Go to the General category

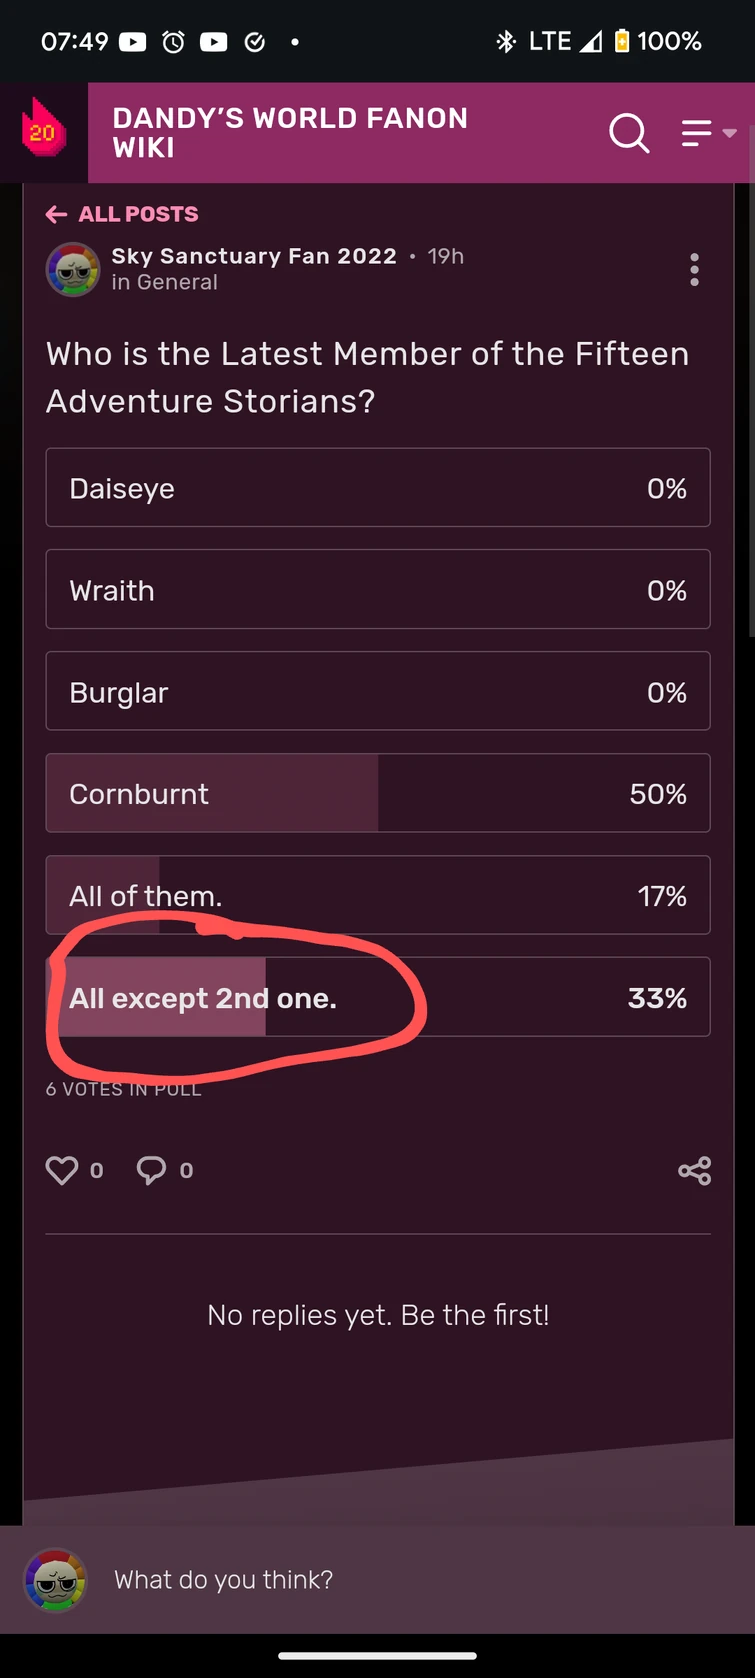[165, 282]
